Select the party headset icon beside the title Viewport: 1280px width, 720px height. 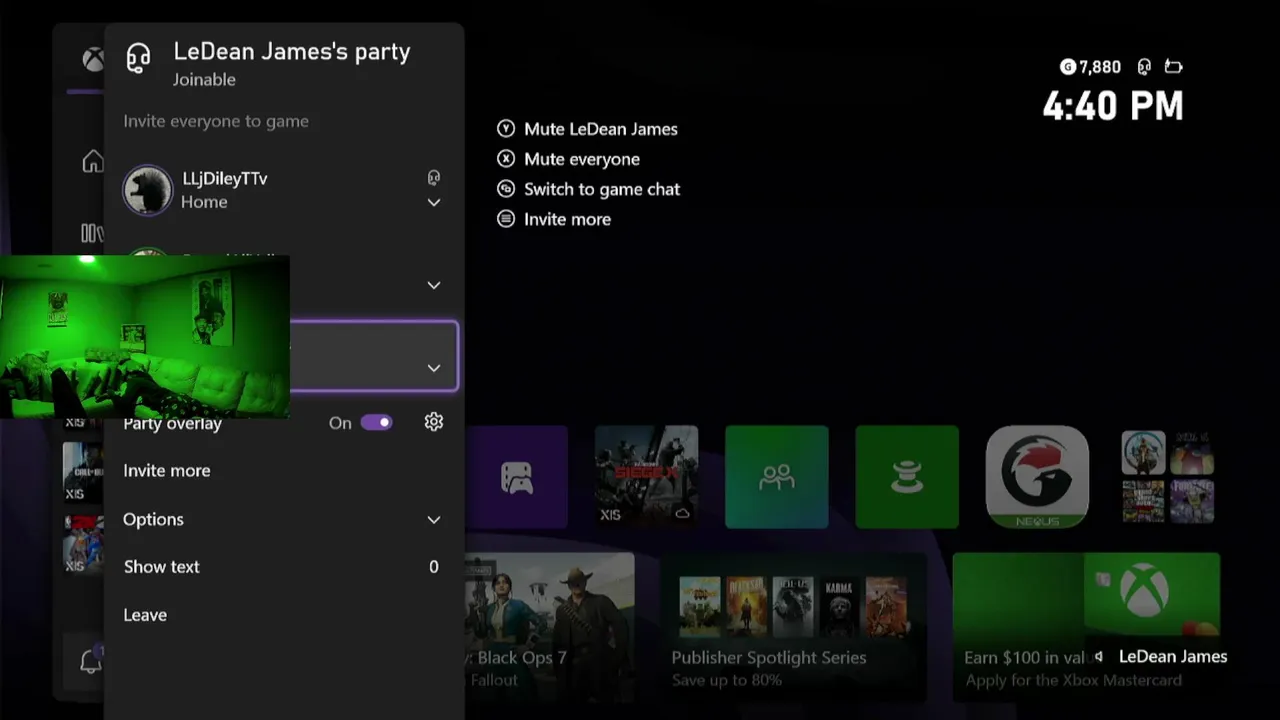(x=138, y=58)
